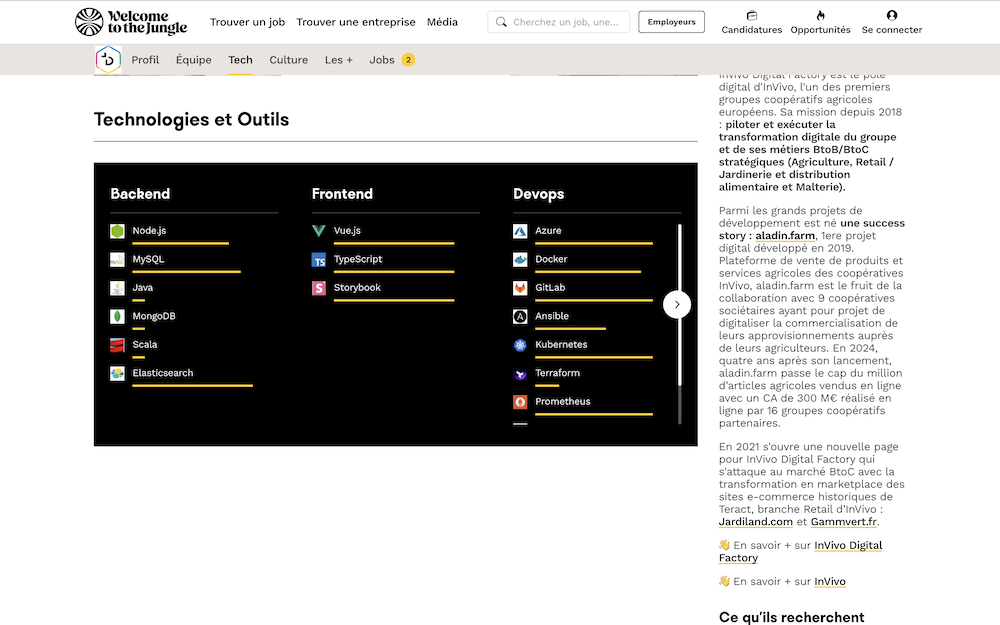Screen dimensions: 1000x625
Task: Click the Kubernetes icon in Devops
Action: (520, 345)
